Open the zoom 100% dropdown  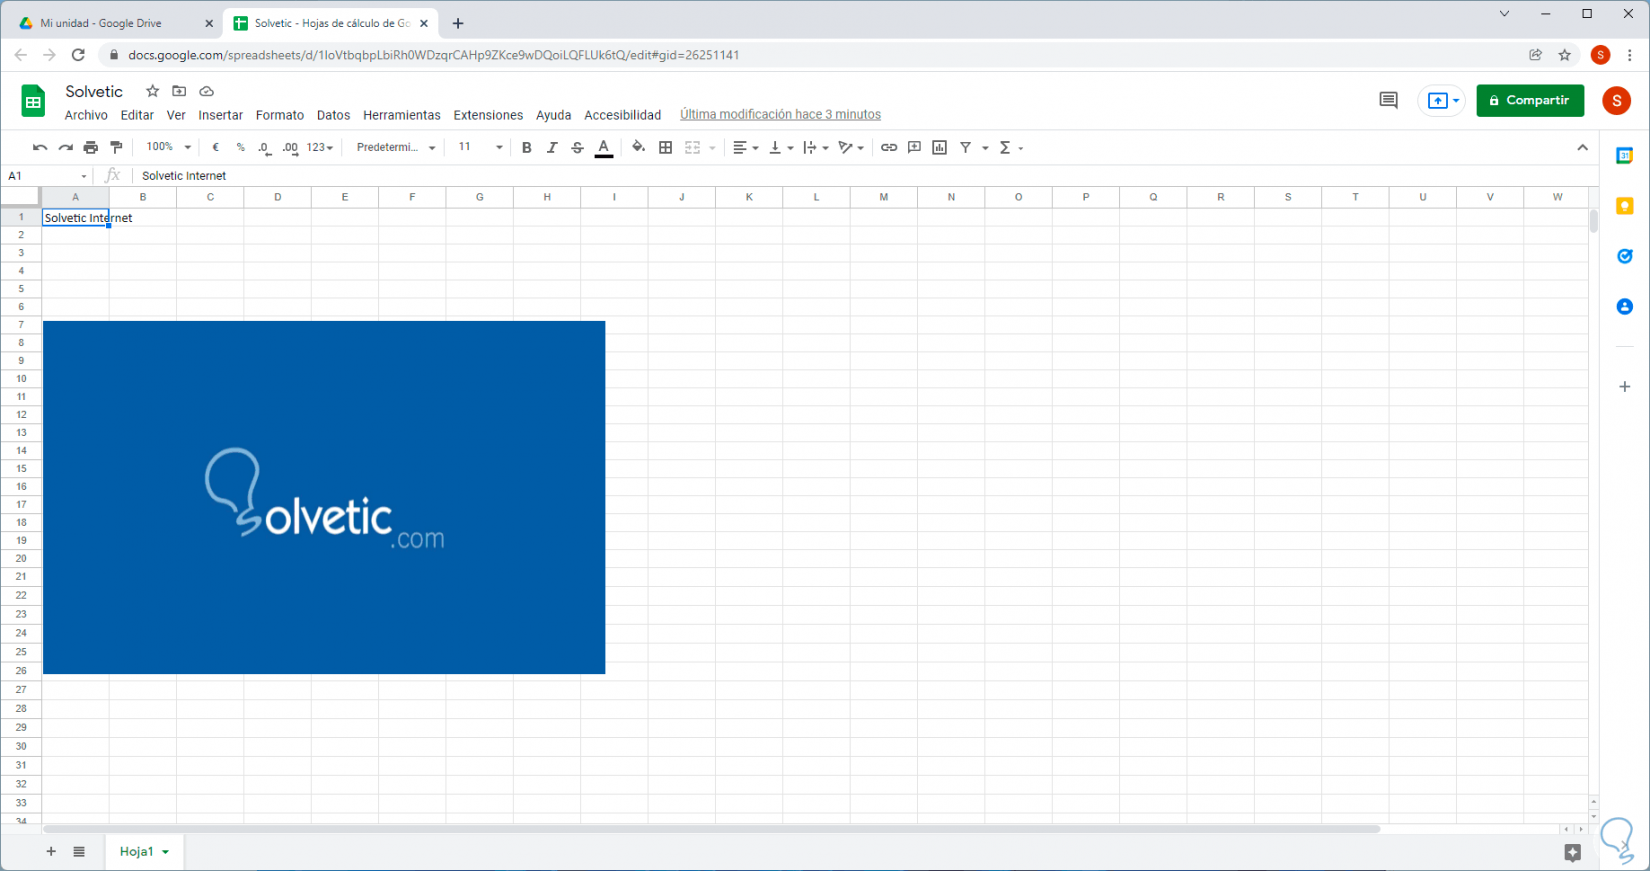tap(168, 148)
